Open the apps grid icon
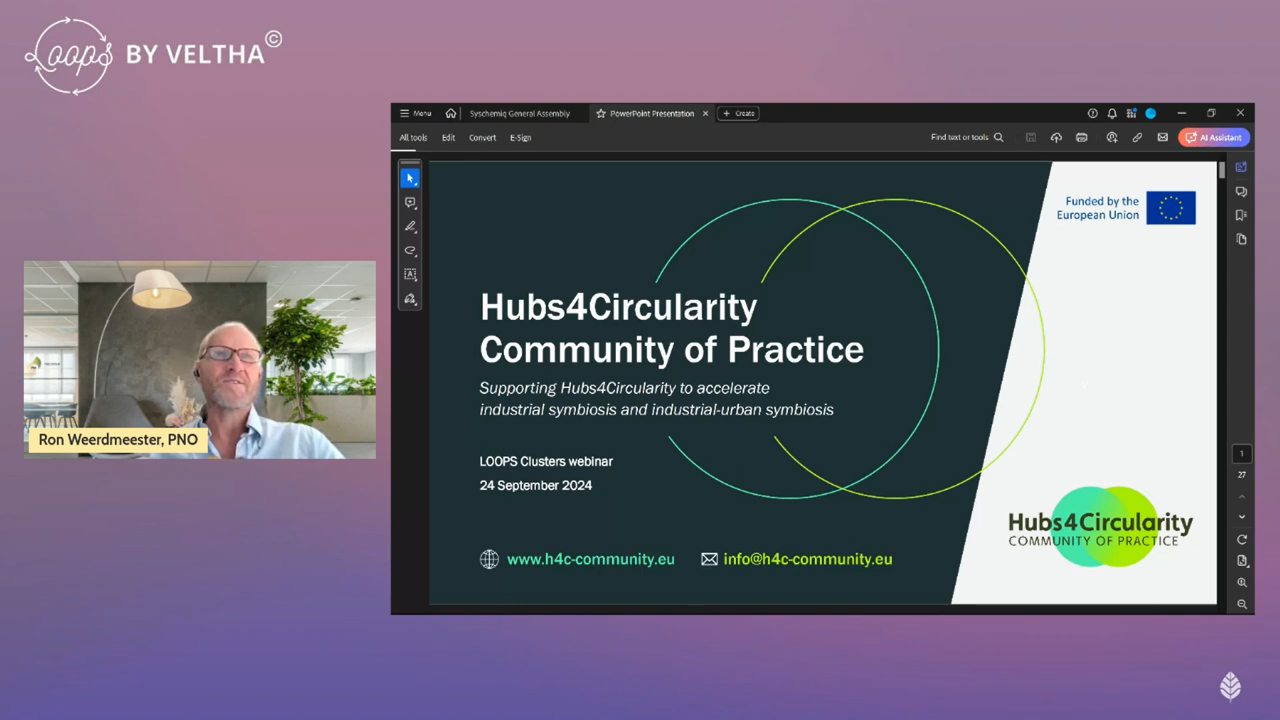1280x720 pixels. 1131,113
